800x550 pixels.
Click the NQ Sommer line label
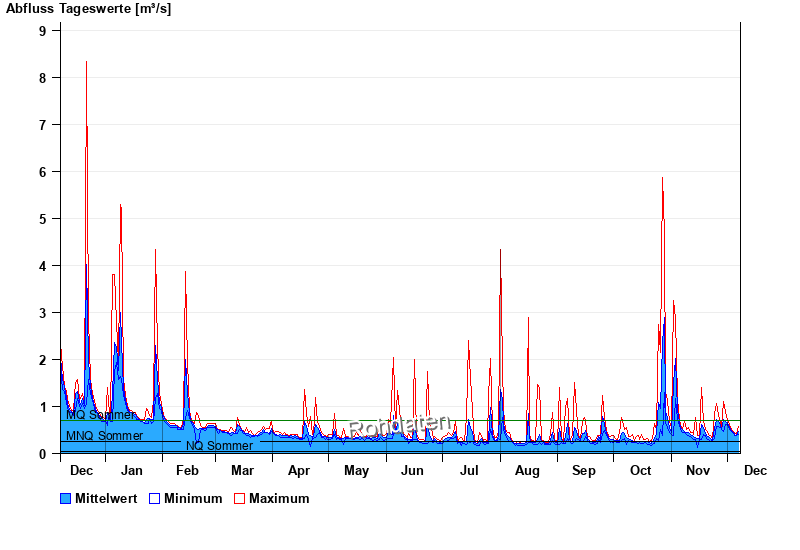pyautogui.click(x=219, y=446)
